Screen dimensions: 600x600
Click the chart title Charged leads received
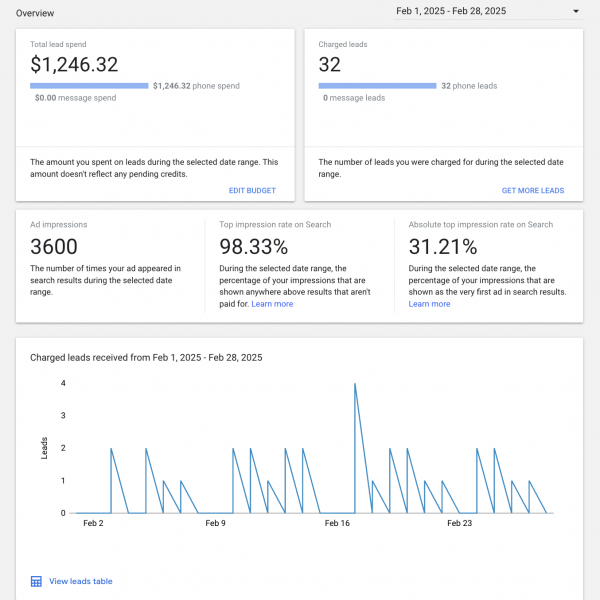click(146, 357)
